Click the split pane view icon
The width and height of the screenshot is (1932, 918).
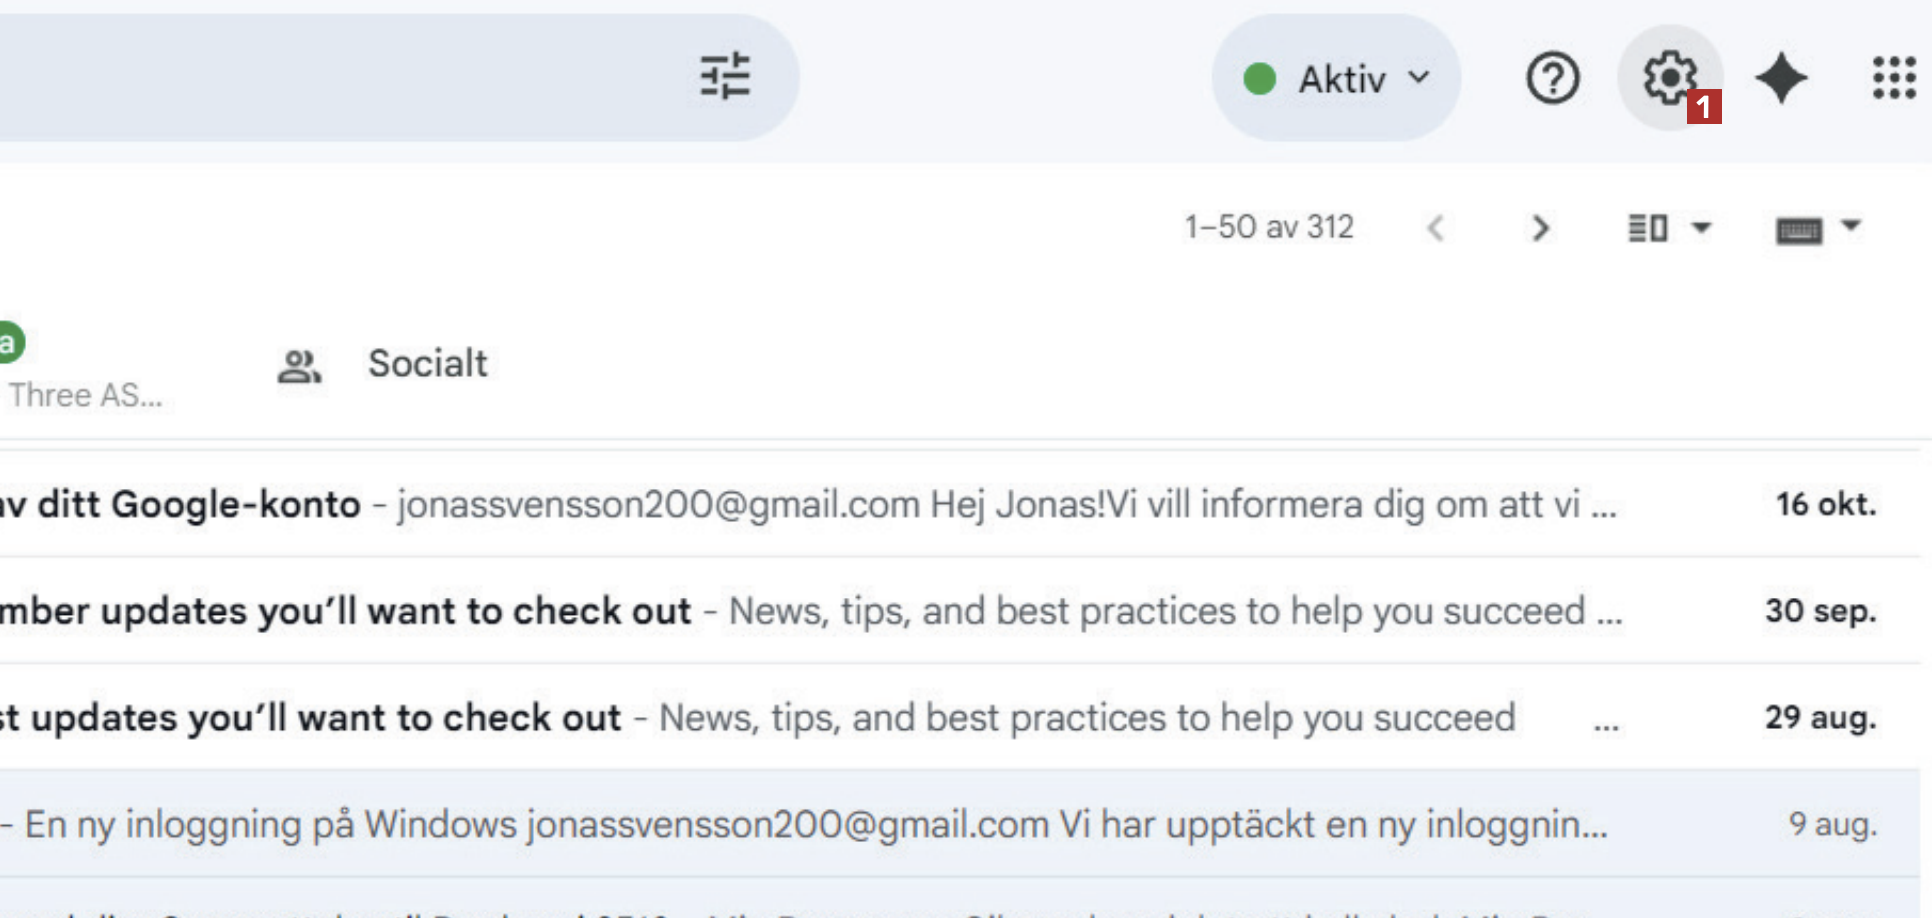pos(1648,228)
